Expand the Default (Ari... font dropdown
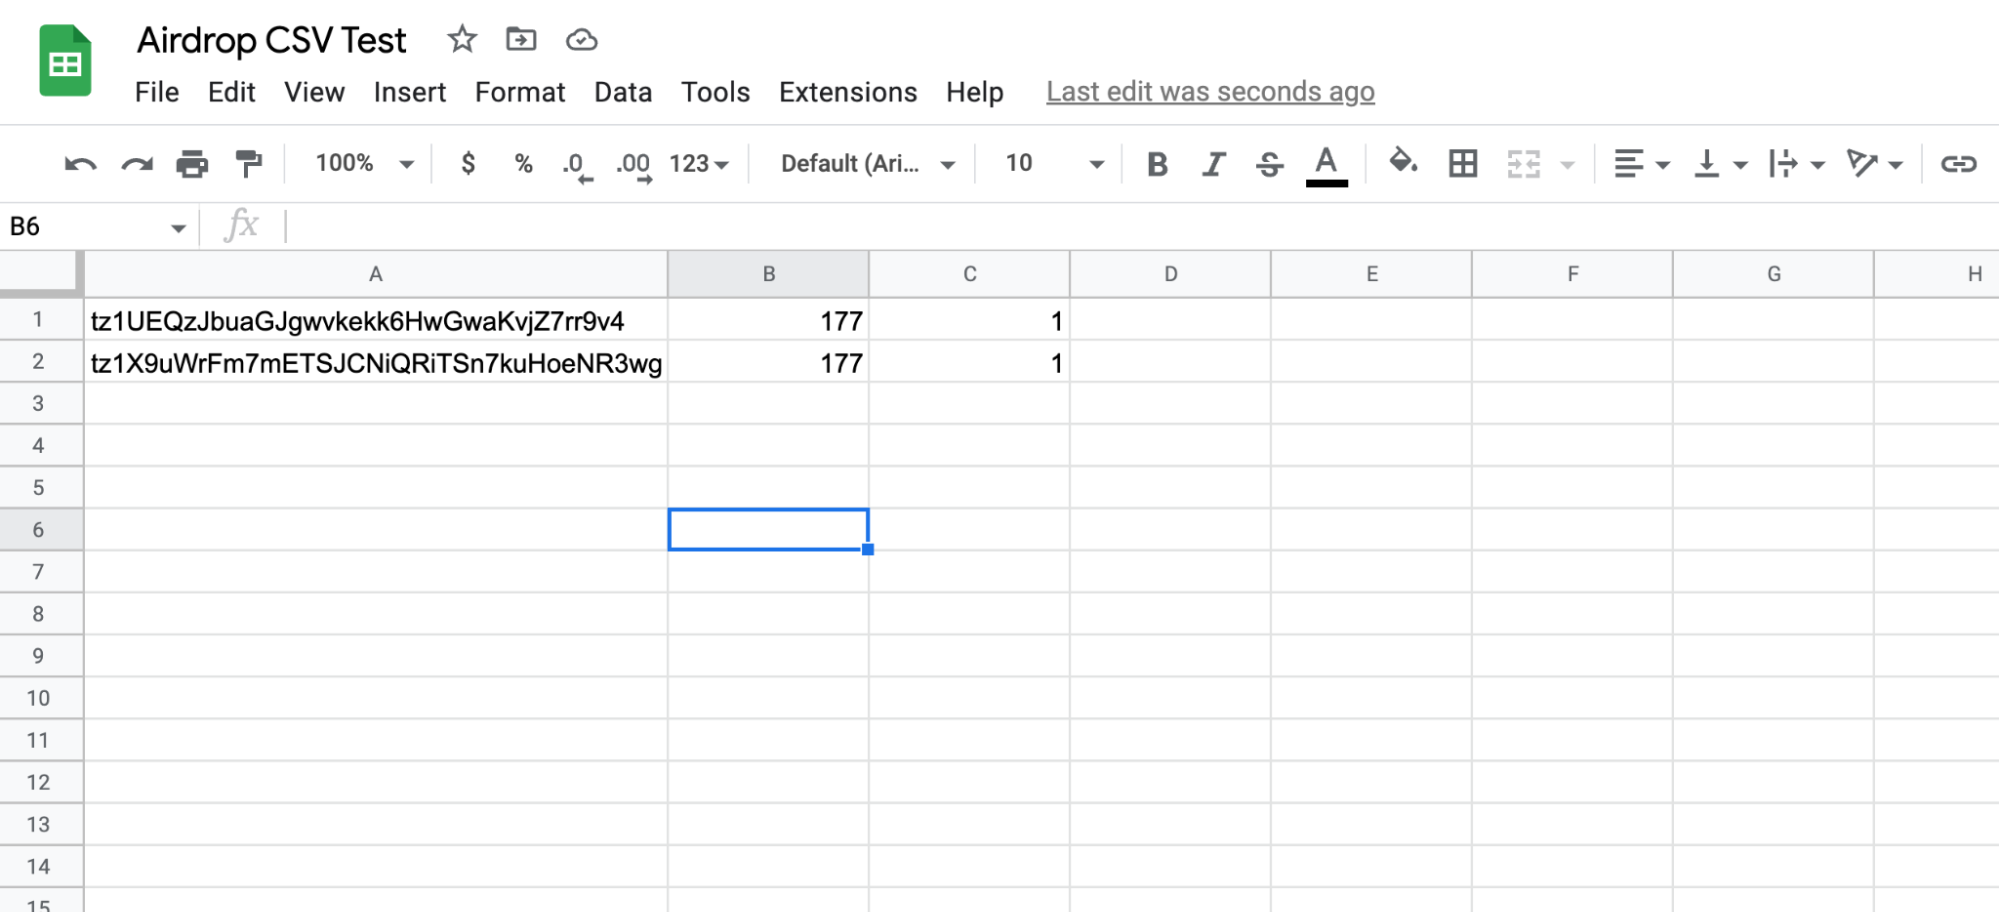 click(x=867, y=164)
